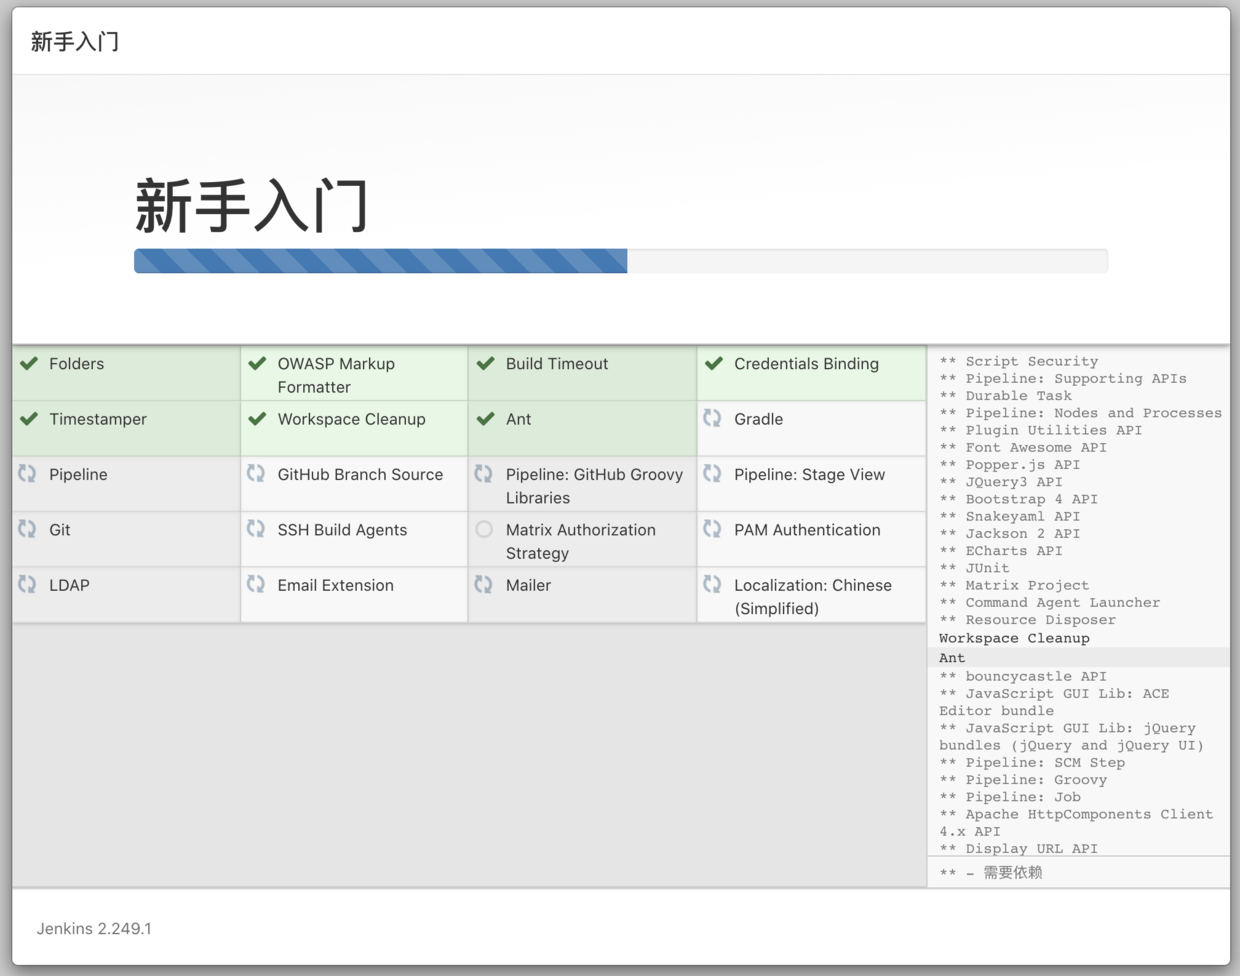Click the 'OWASP Markup Formatter' plugin name
Screen dimensions: 1240x976
(x=336, y=375)
